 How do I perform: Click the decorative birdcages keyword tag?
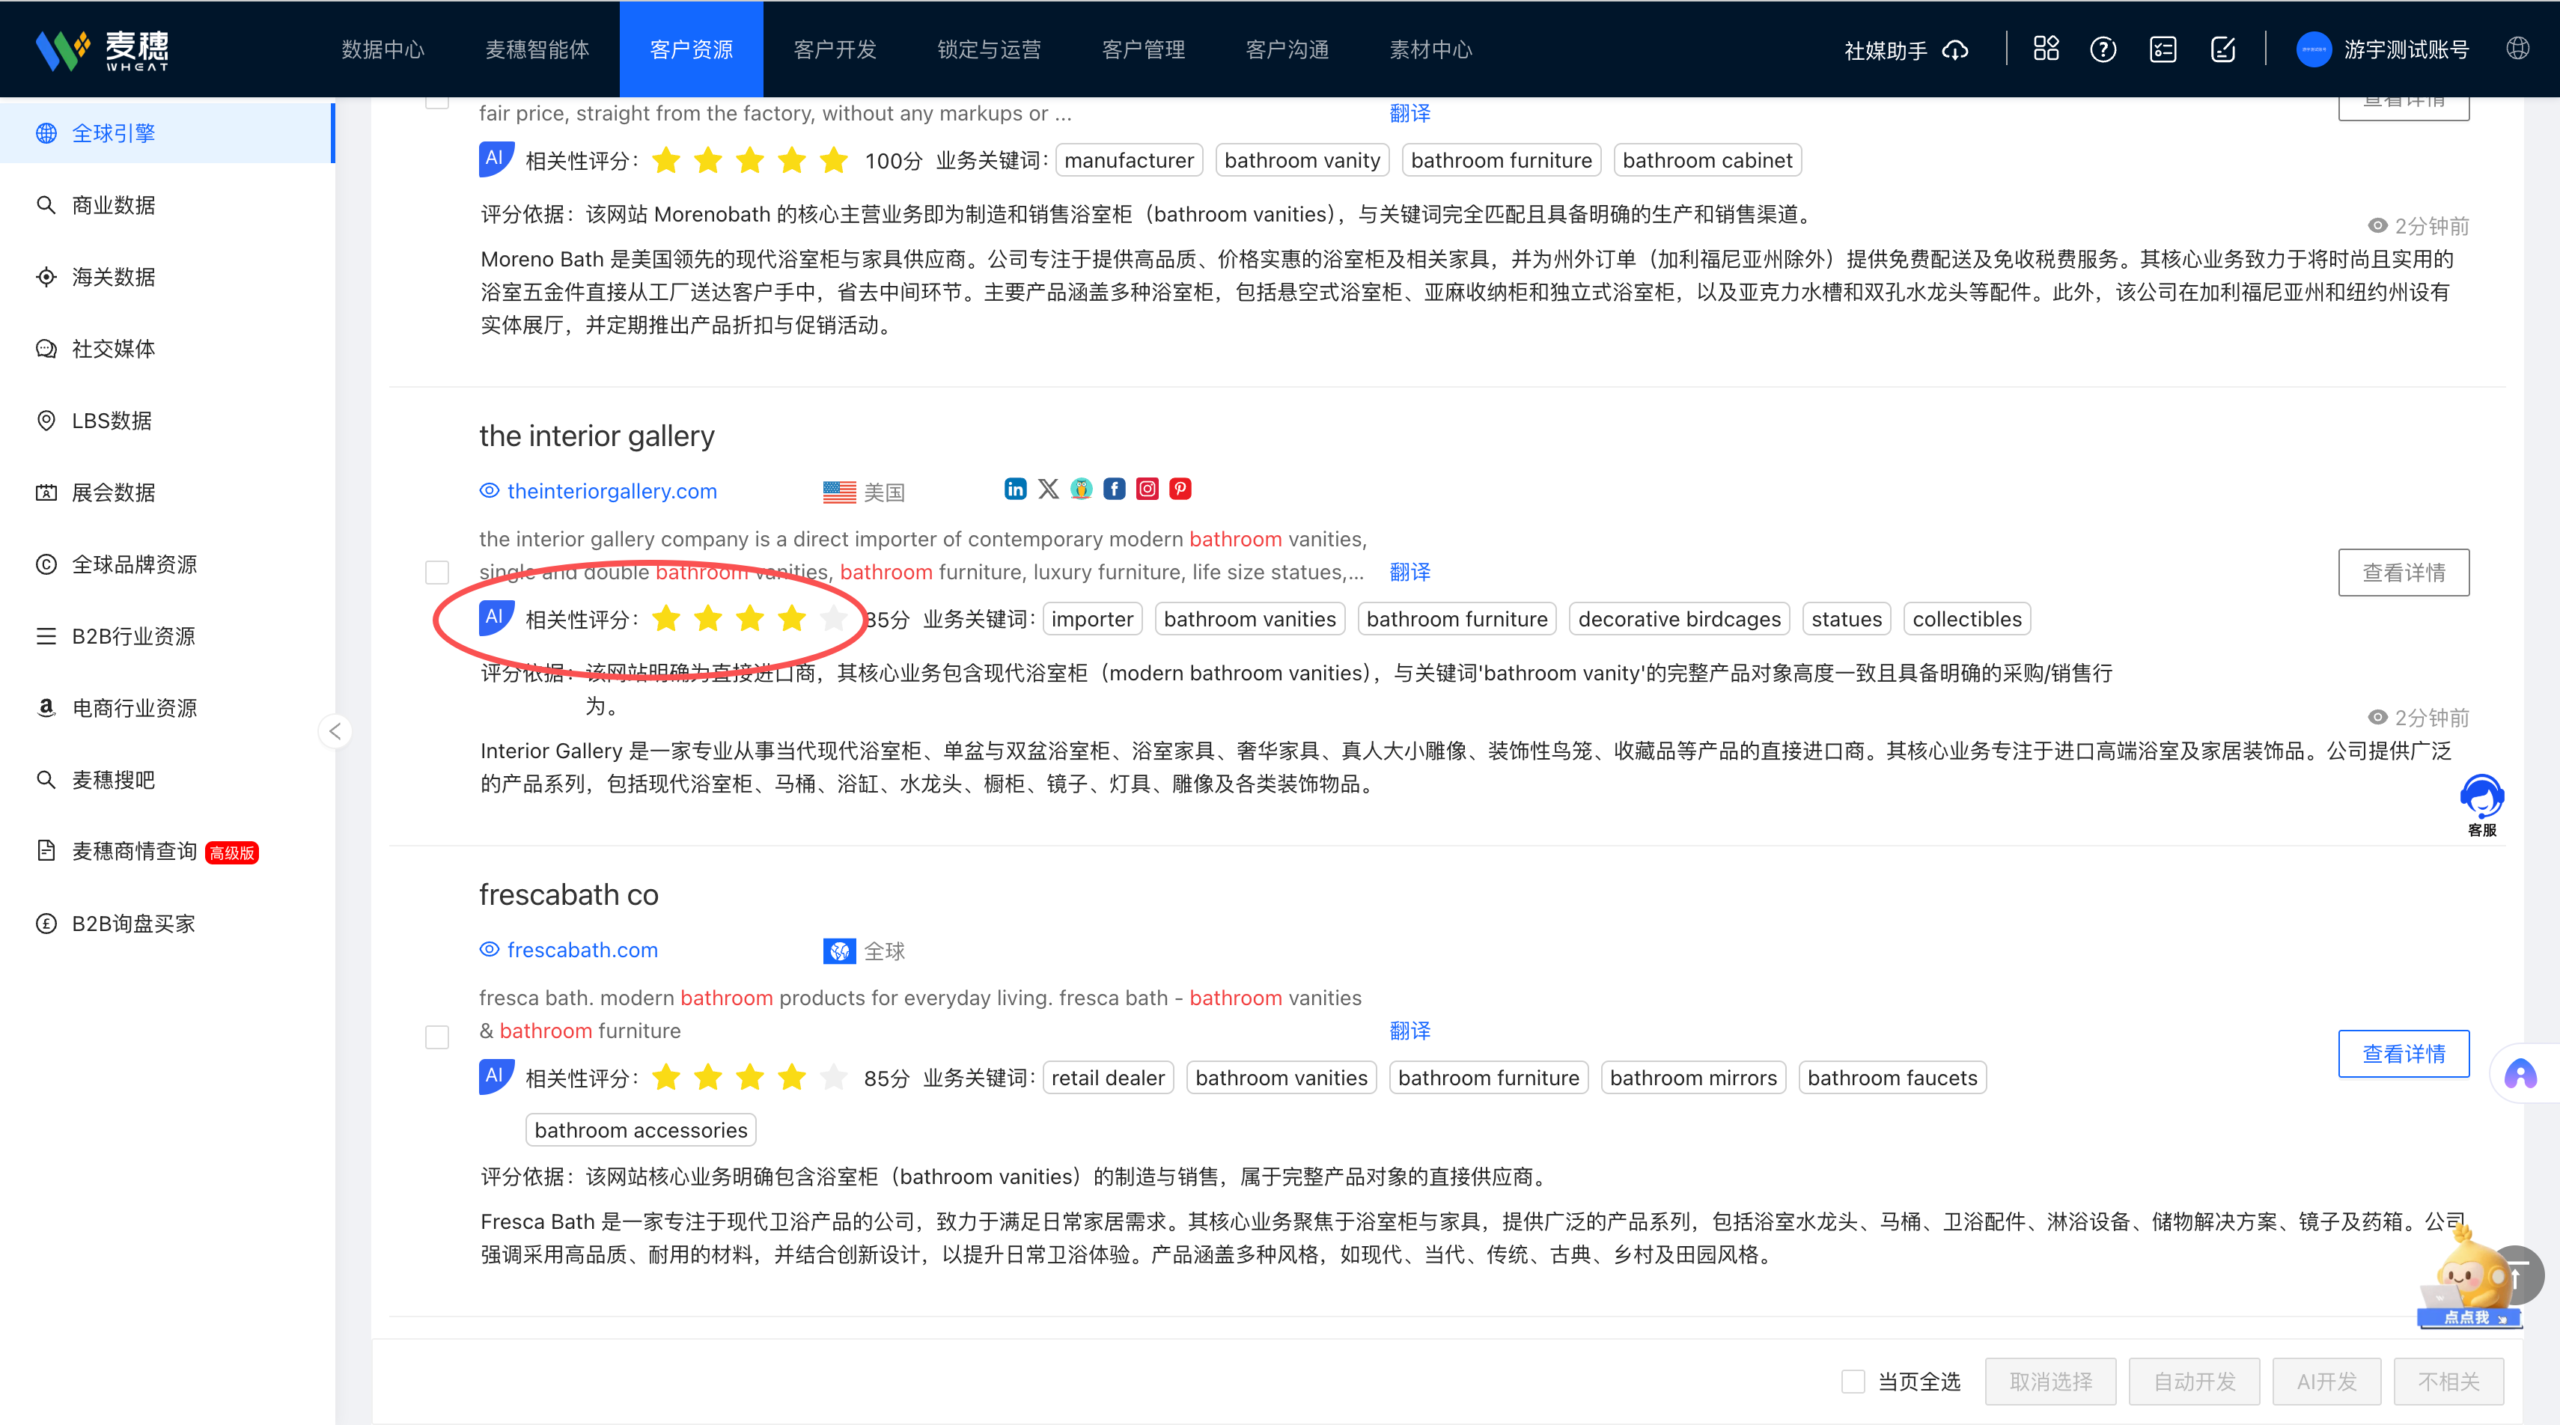(1679, 619)
